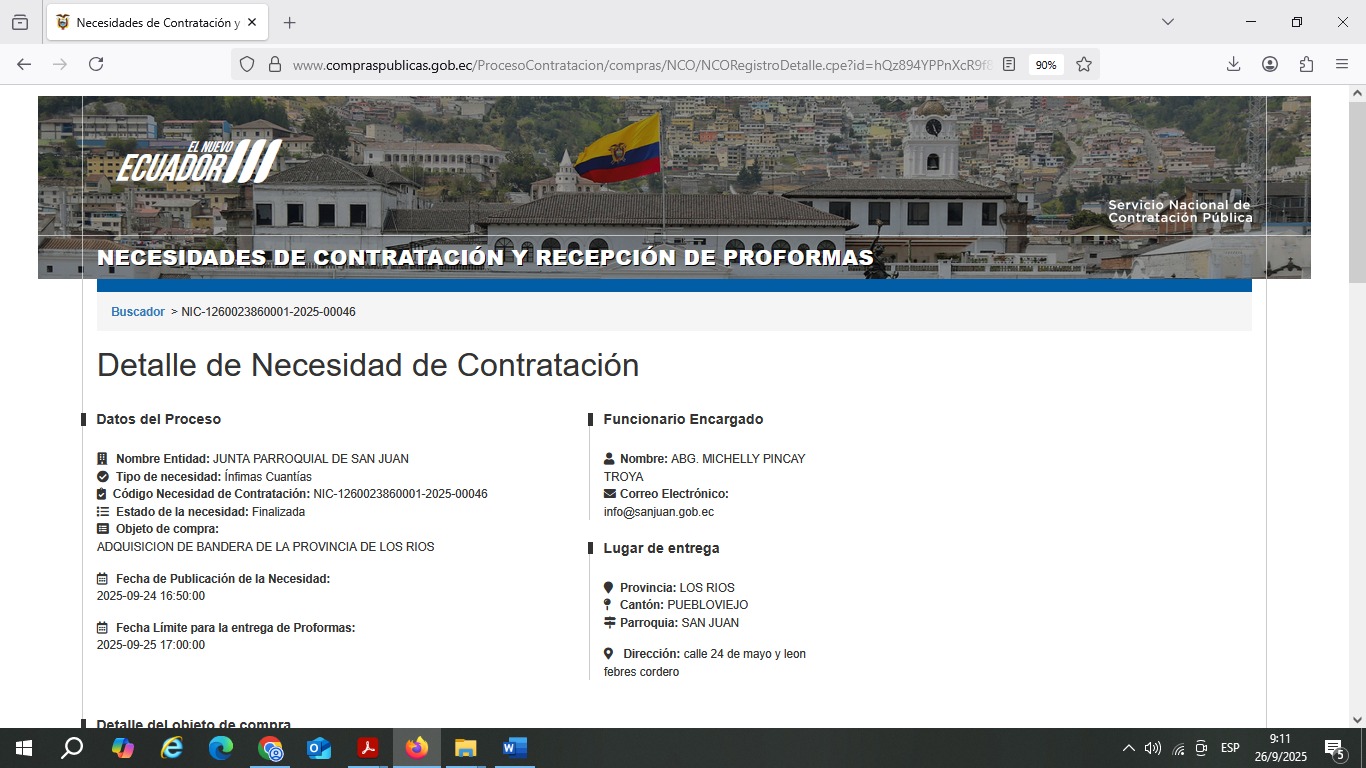The width and height of the screenshot is (1366, 768).
Task: Click the page vertical scrollbar
Action: tap(1357, 400)
